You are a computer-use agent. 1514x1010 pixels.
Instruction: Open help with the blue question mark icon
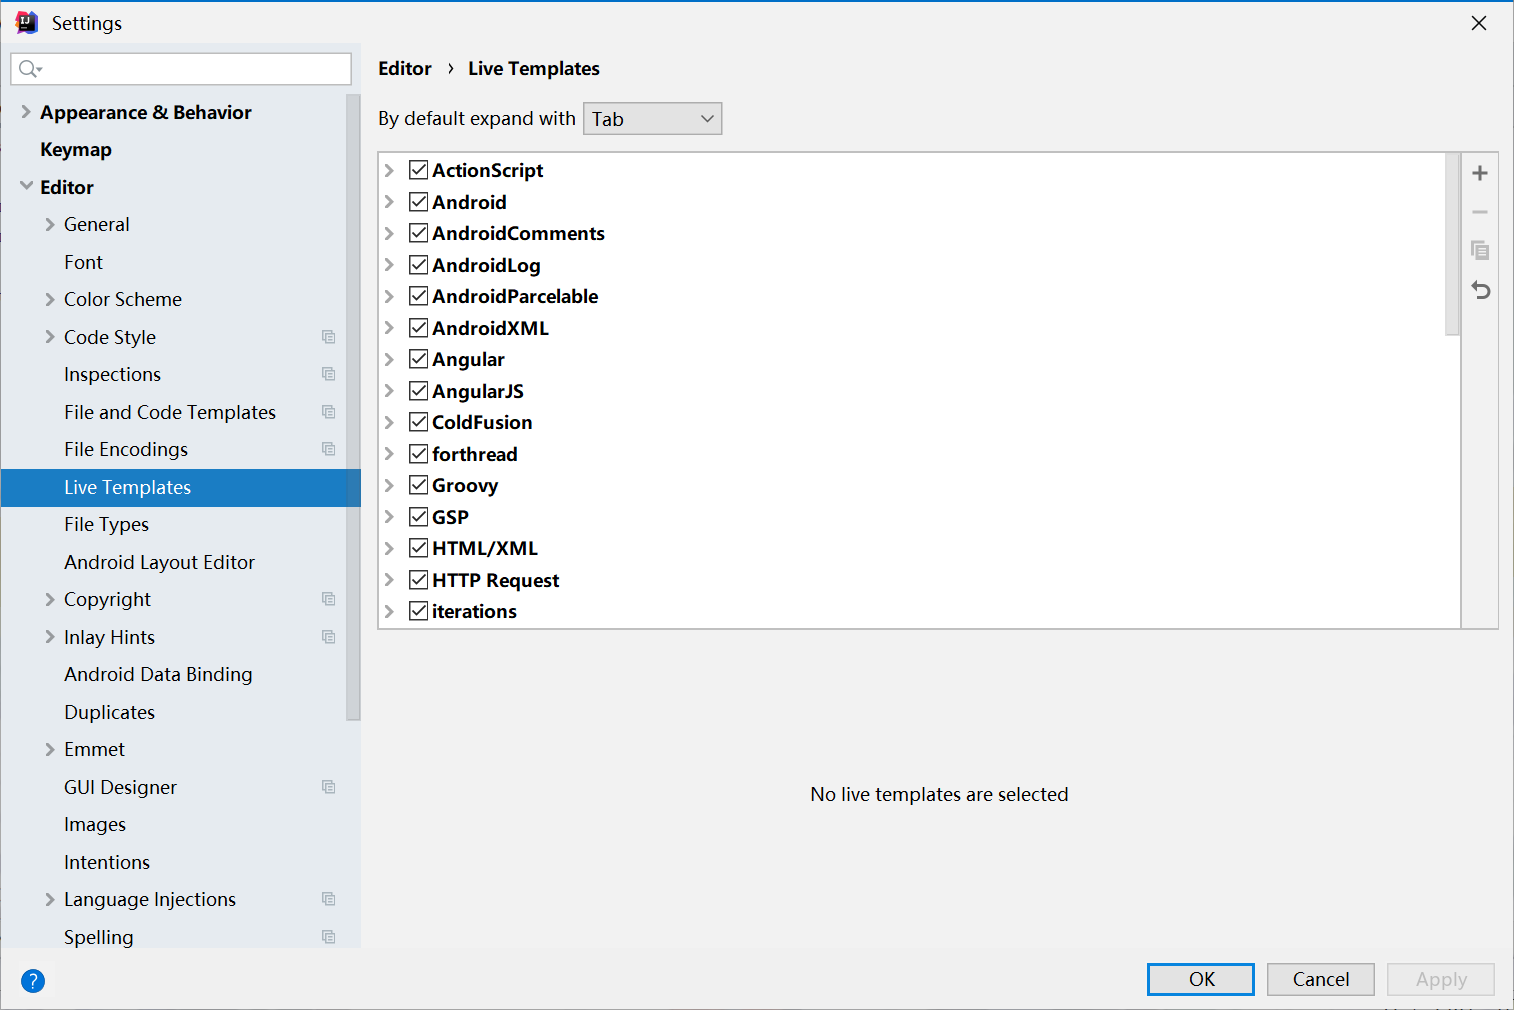(x=33, y=981)
